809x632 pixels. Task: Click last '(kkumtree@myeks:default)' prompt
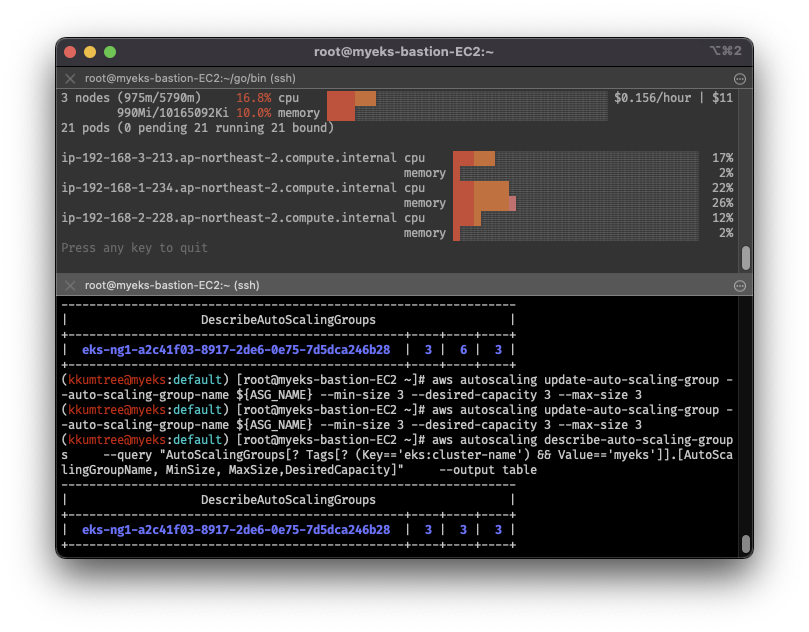[145, 440]
